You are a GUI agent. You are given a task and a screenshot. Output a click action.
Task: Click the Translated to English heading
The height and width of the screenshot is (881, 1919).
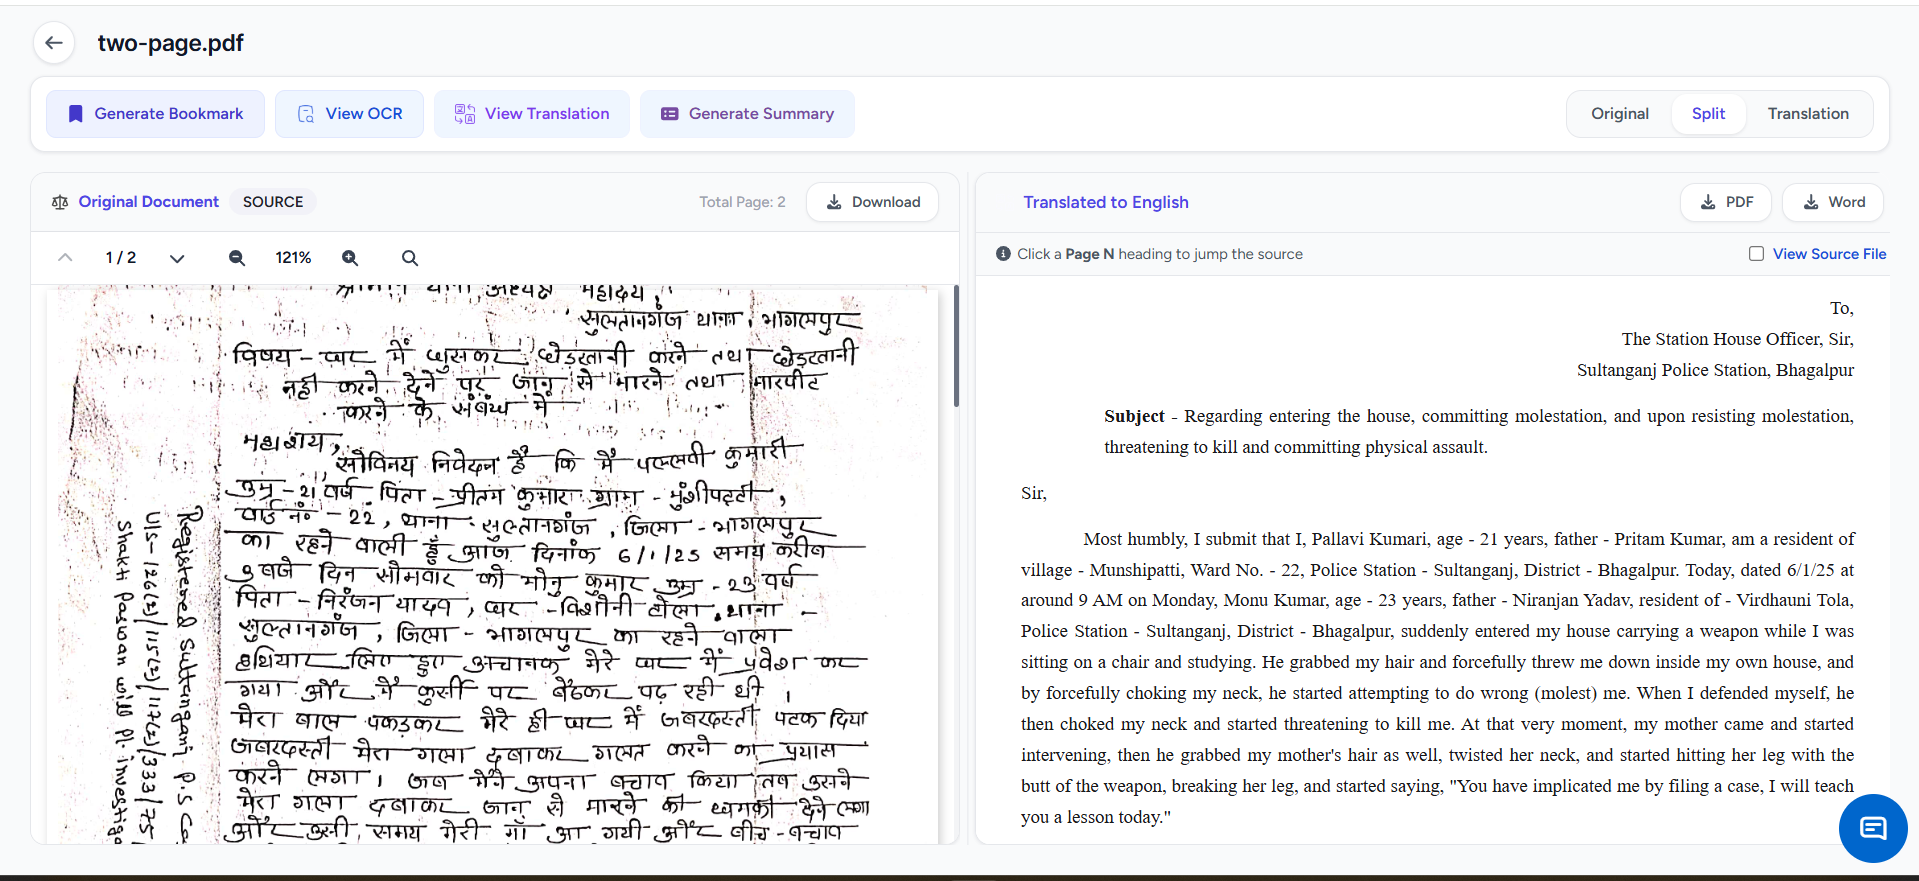[1106, 202]
